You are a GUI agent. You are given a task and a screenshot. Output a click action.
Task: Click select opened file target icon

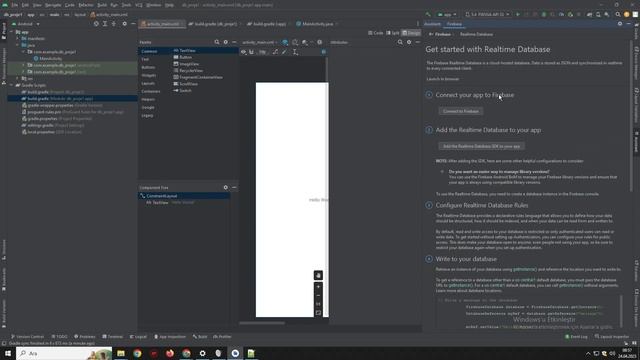point(96,24)
